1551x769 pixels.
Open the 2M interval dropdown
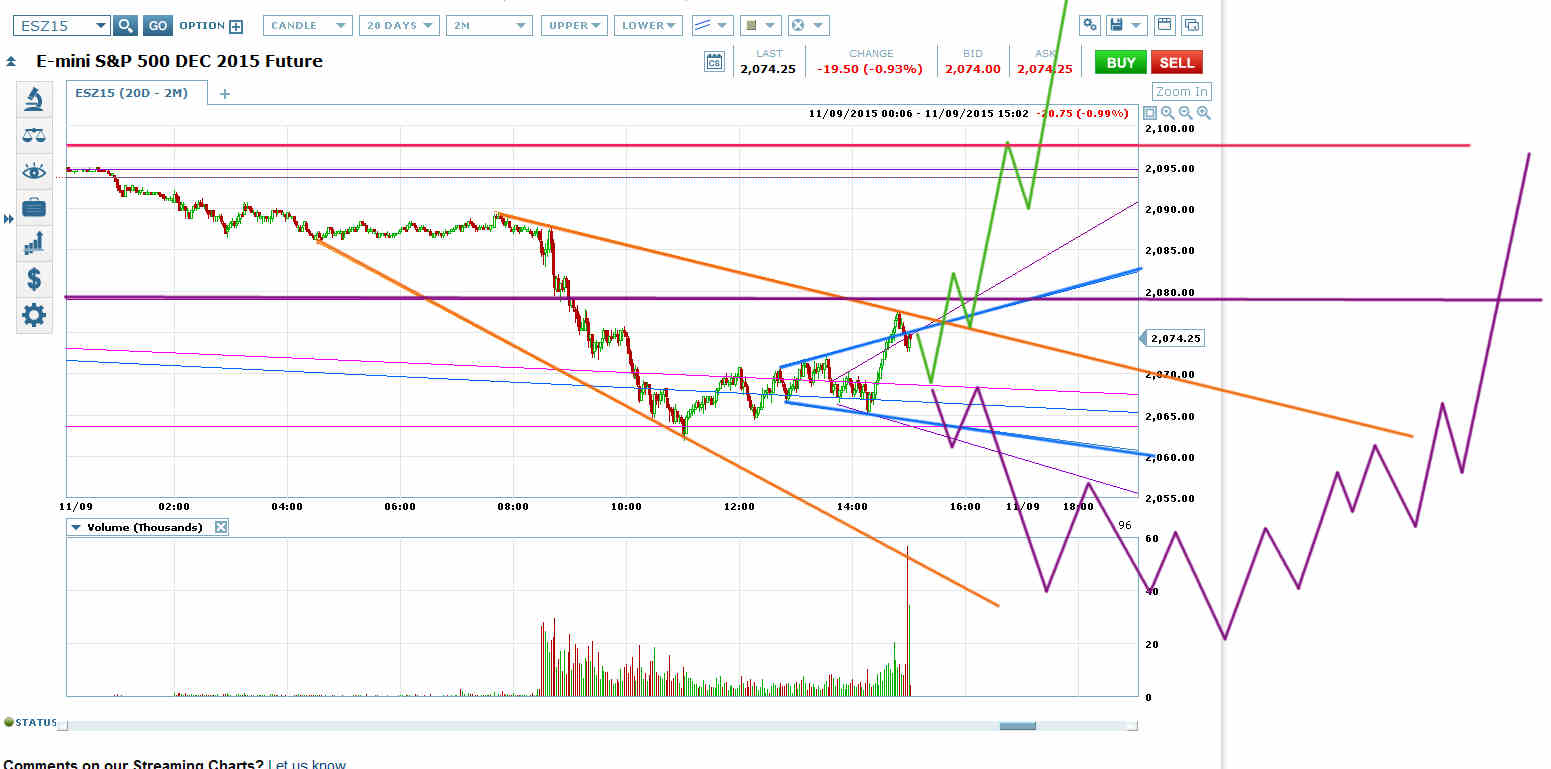point(487,26)
